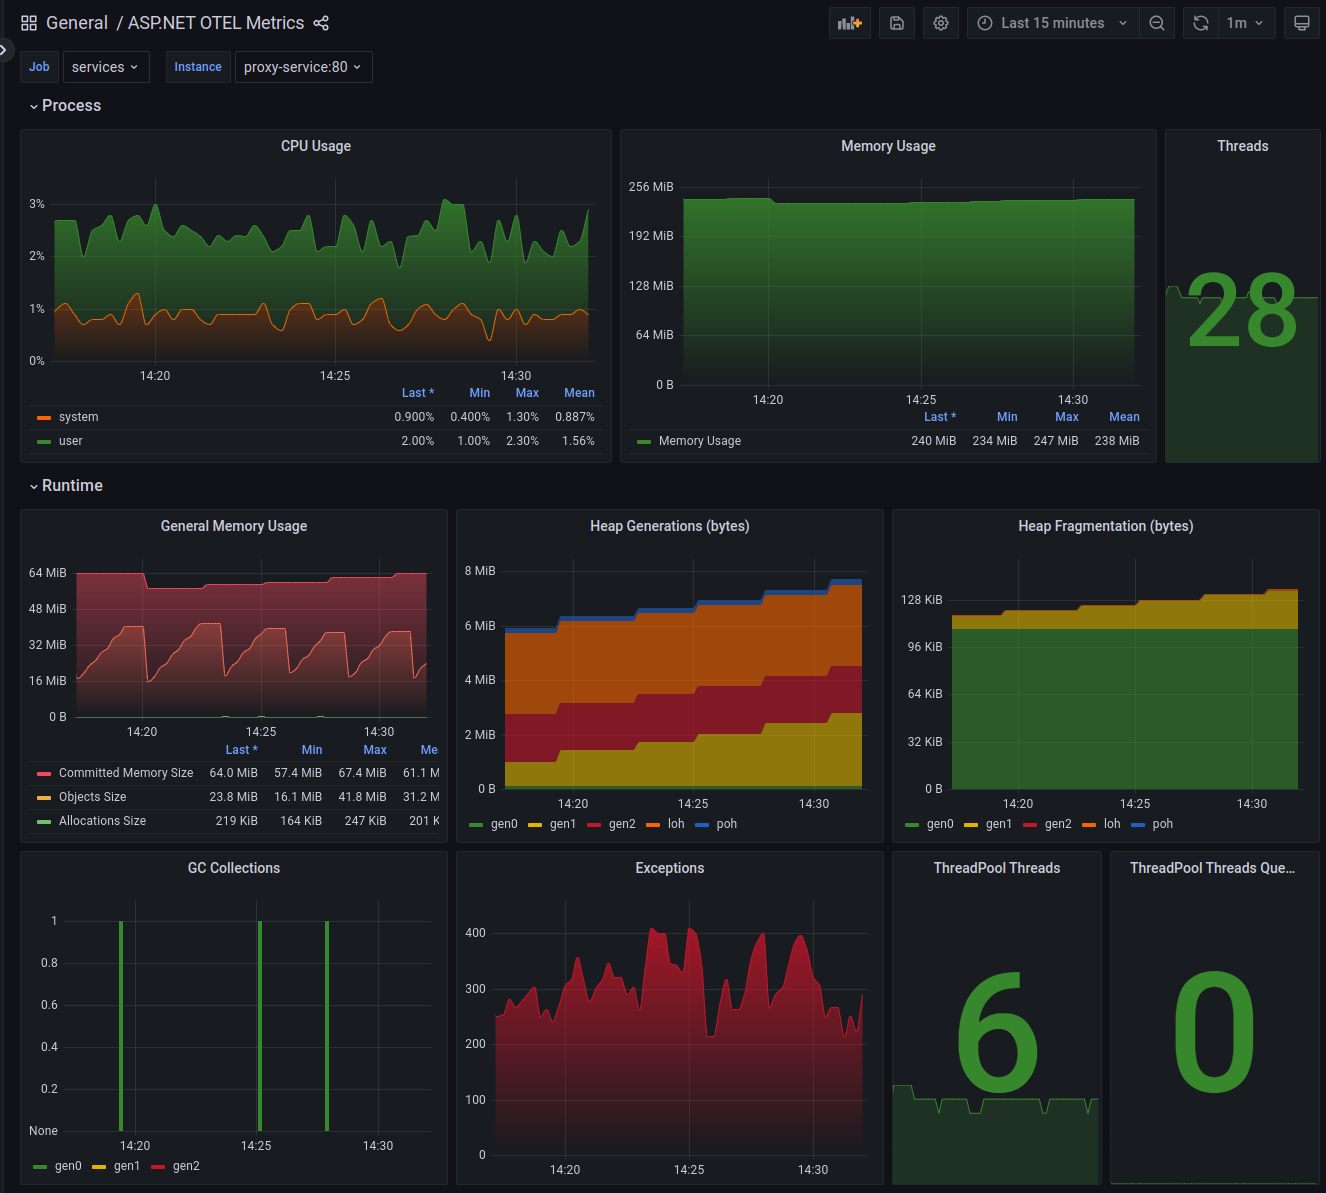1326x1193 pixels.
Task: Open the services Job variable dropdown
Action: pyautogui.click(x=106, y=67)
